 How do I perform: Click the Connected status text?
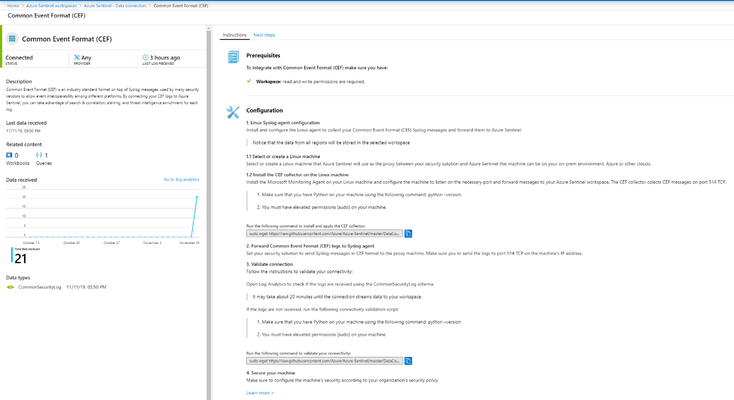(x=19, y=58)
